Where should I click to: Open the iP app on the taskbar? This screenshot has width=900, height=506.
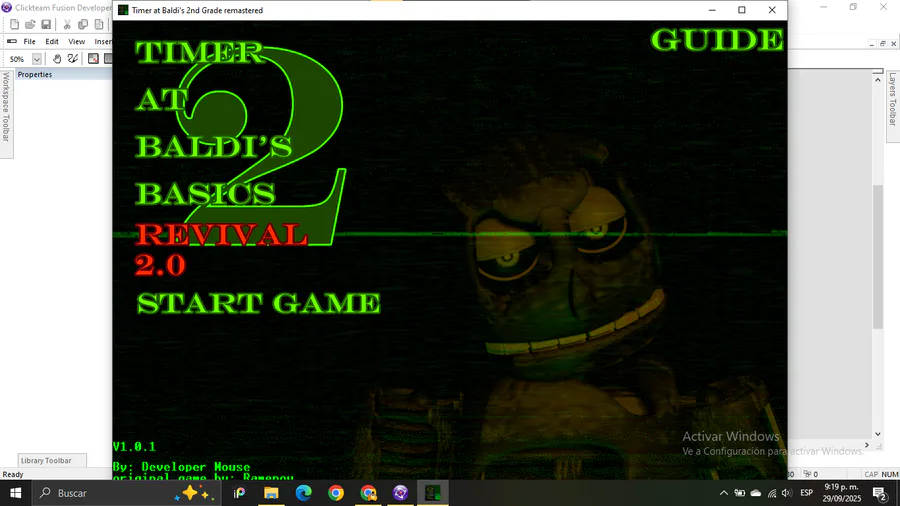(x=239, y=493)
